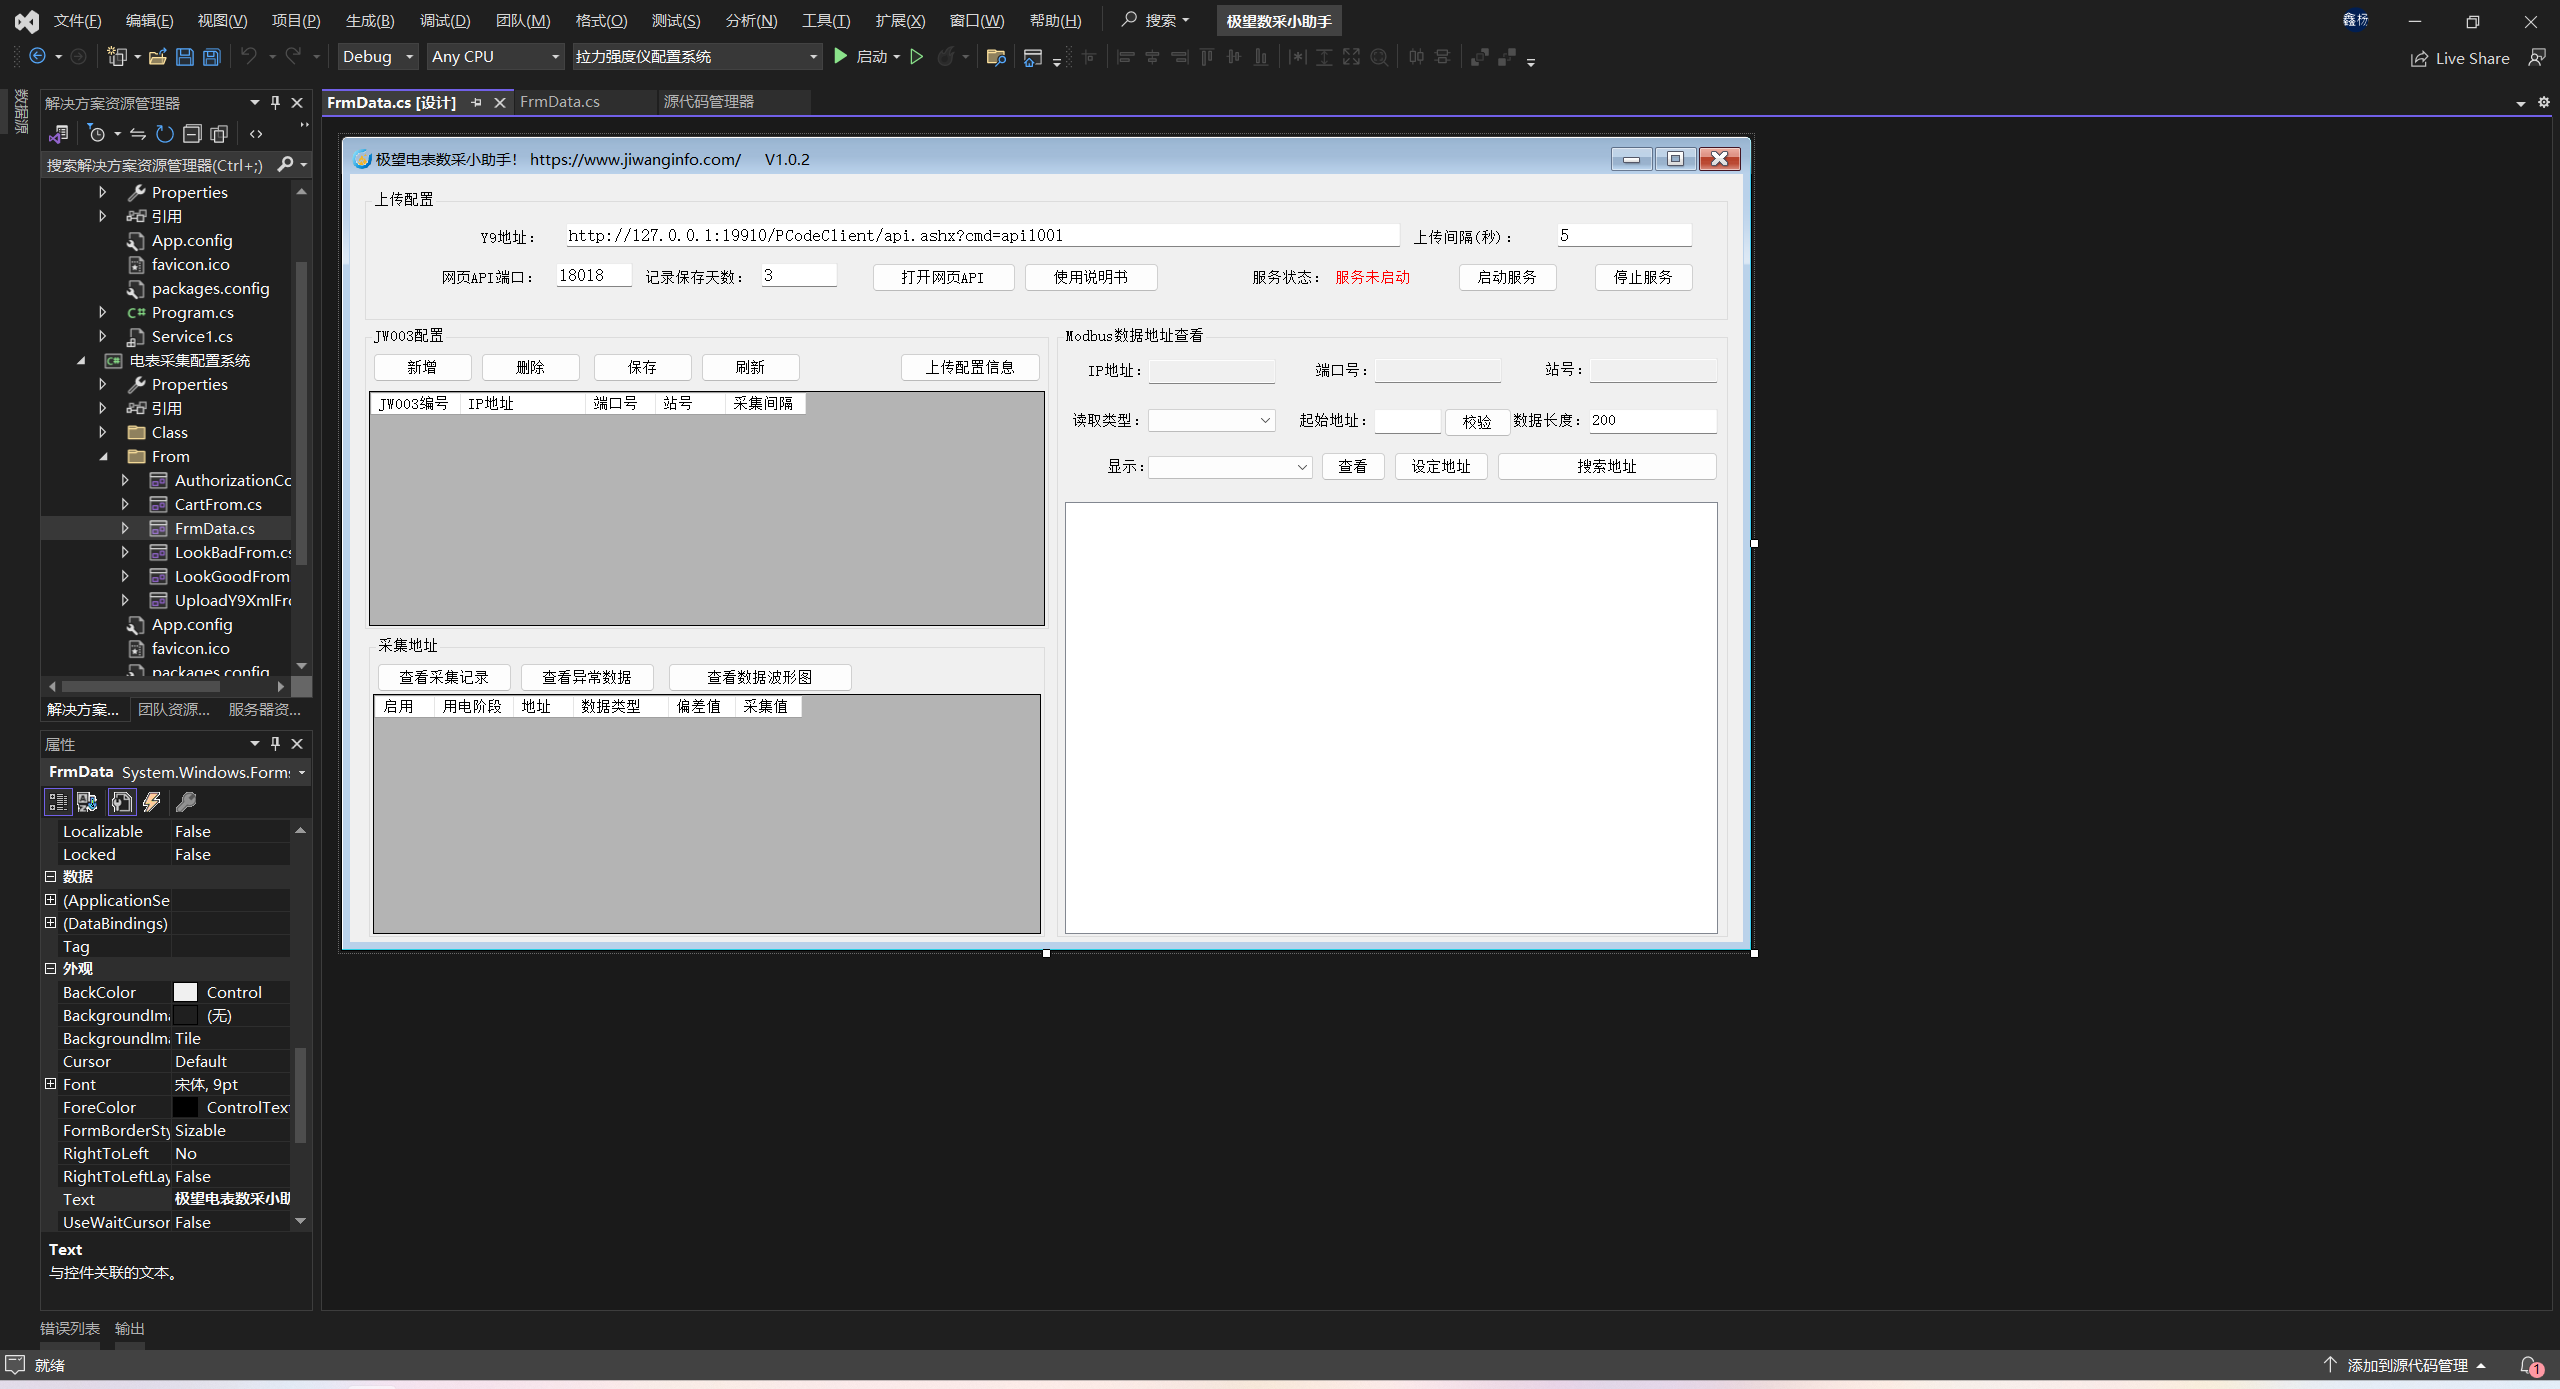
Task: Click the 停止 (Stop) service icon
Action: point(1638,275)
